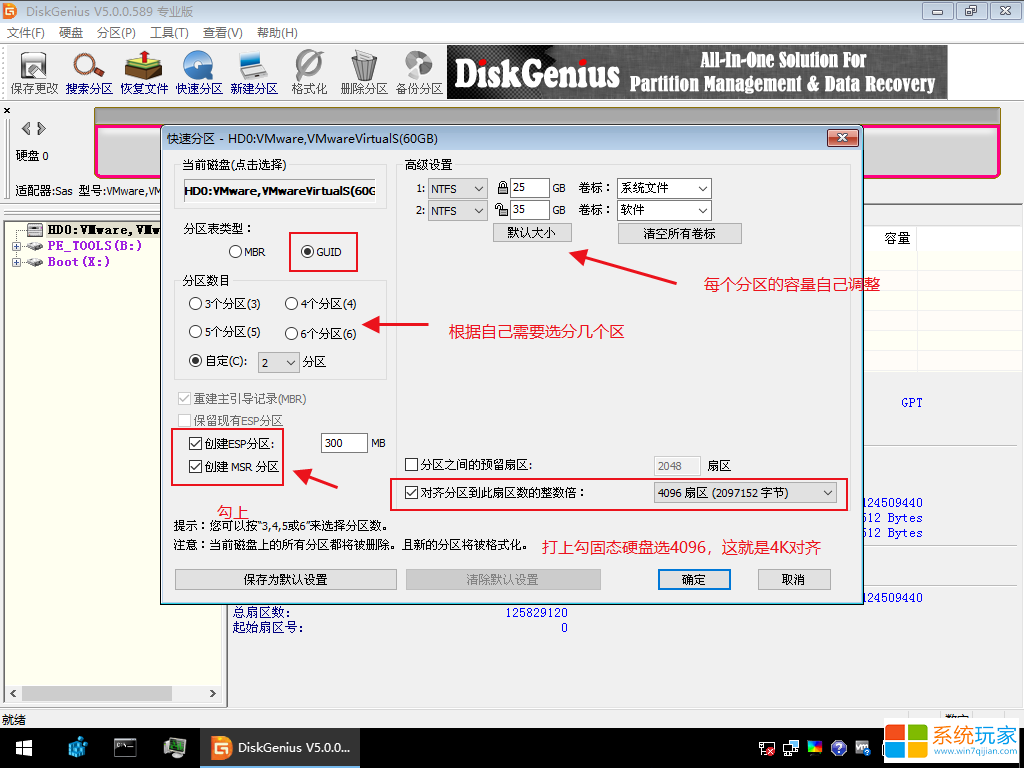The width and height of the screenshot is (1024, 768).
Task: Launch 恢复文件 from the toolbar
Action: click(x=144, y=72)
